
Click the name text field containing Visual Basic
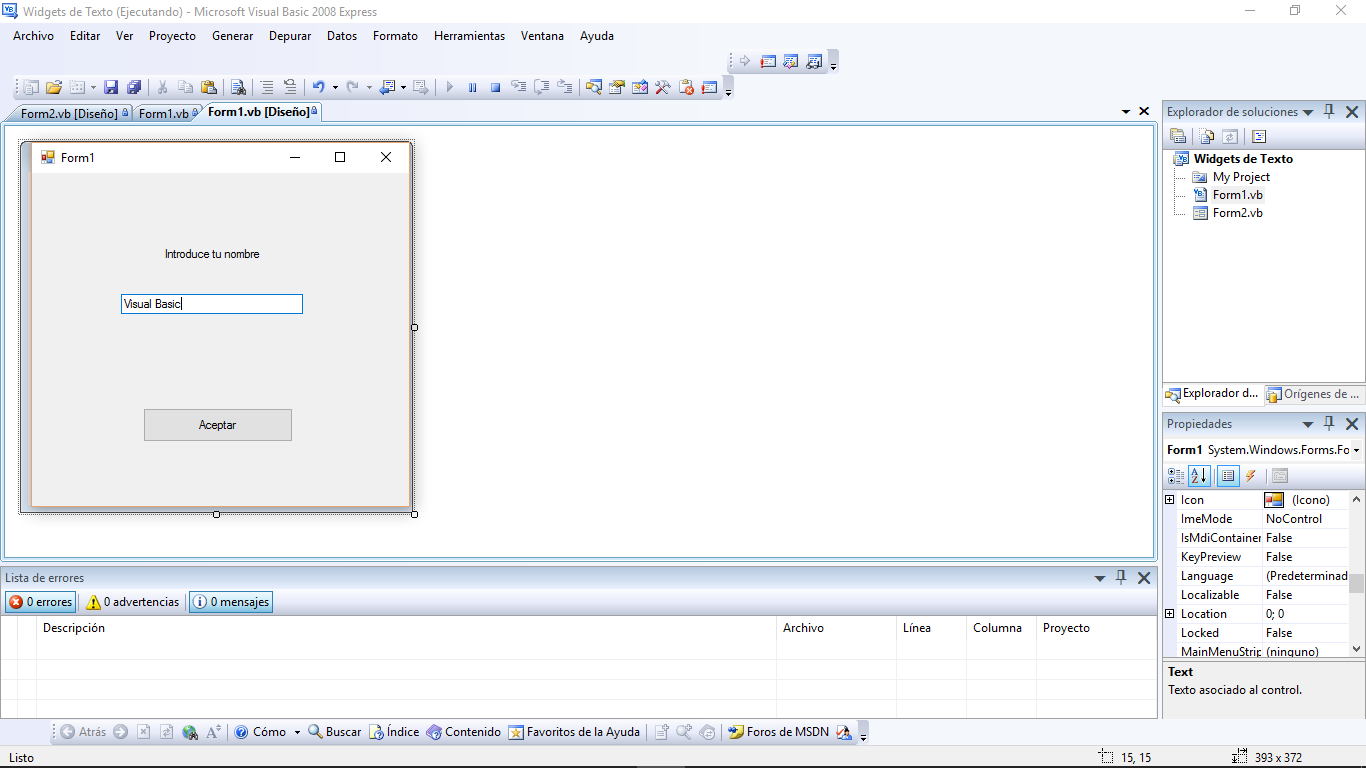coord(211,304)
